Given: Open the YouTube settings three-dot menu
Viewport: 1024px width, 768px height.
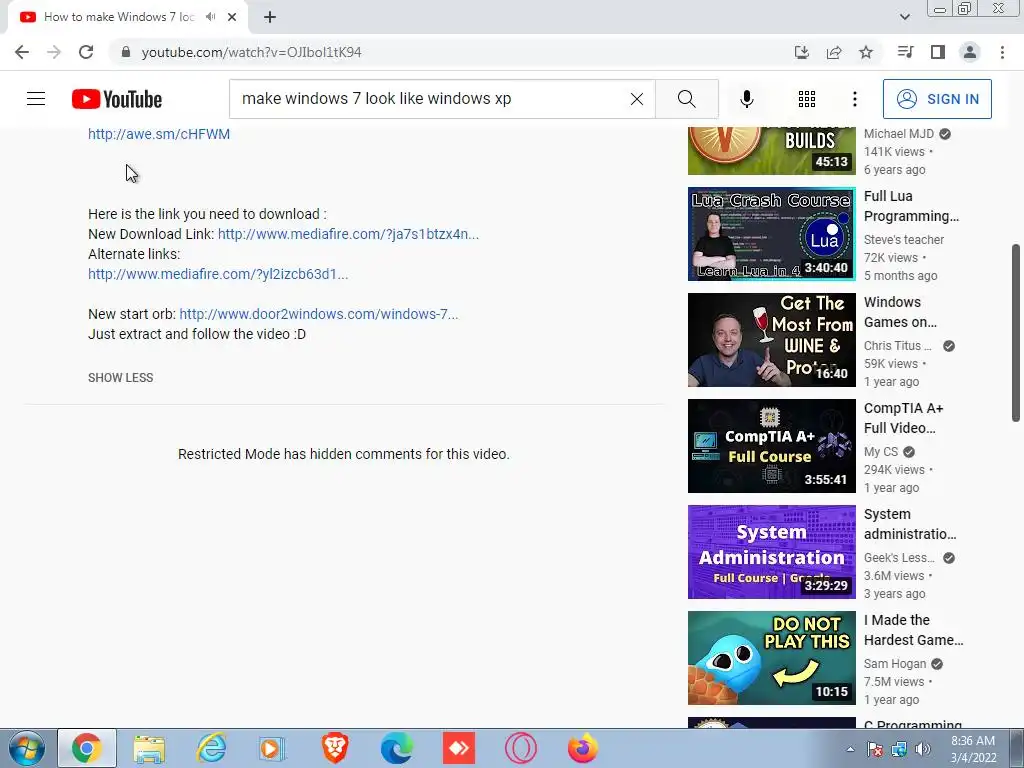Looking at the screenshot, I should click(x=854, y=99).
